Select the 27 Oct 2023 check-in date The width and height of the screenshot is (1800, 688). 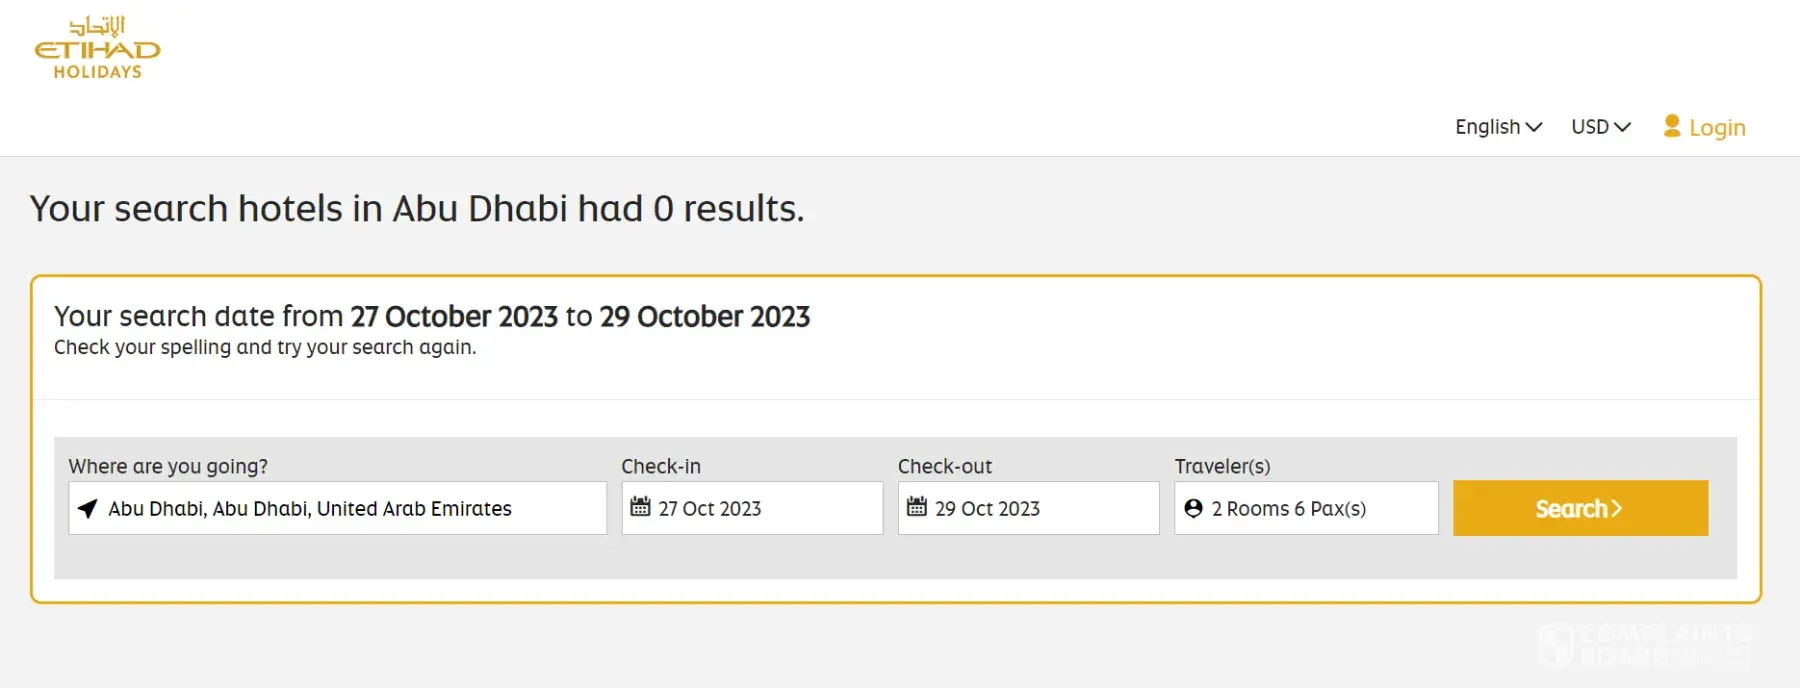pos(752,508)
